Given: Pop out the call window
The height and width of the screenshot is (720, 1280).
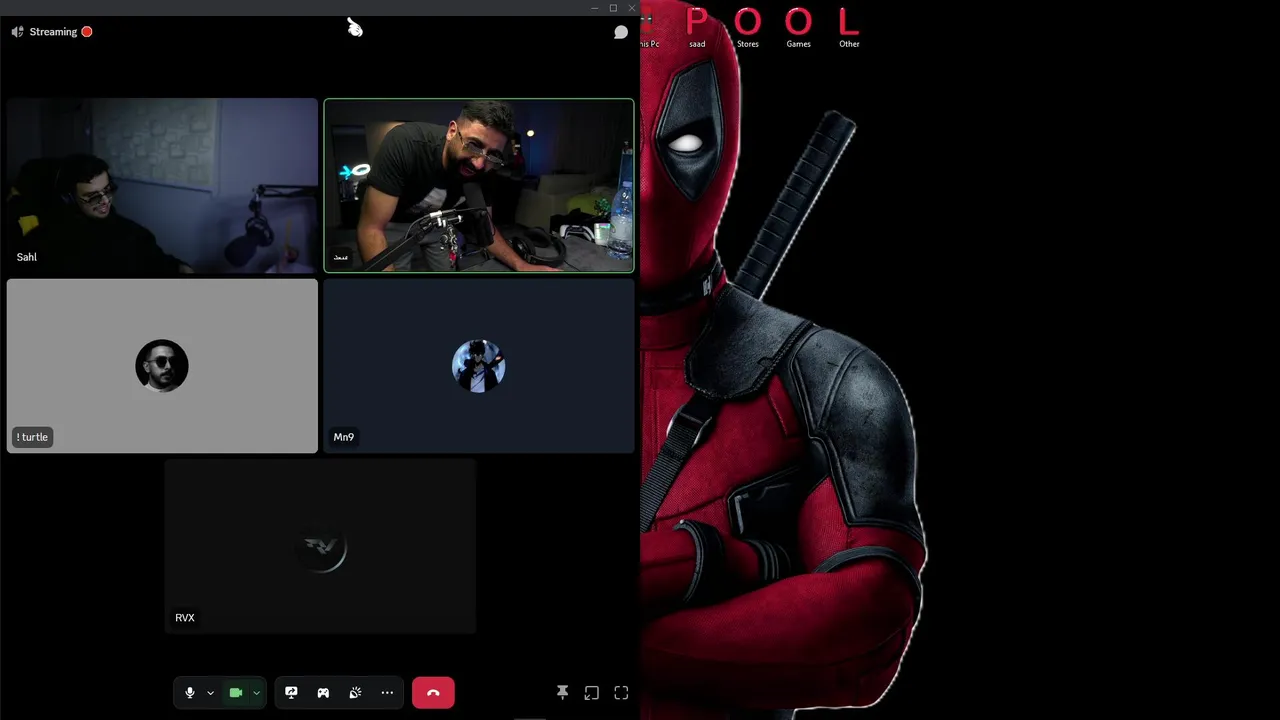Looking at the screenshot, I should click(592, 693).
